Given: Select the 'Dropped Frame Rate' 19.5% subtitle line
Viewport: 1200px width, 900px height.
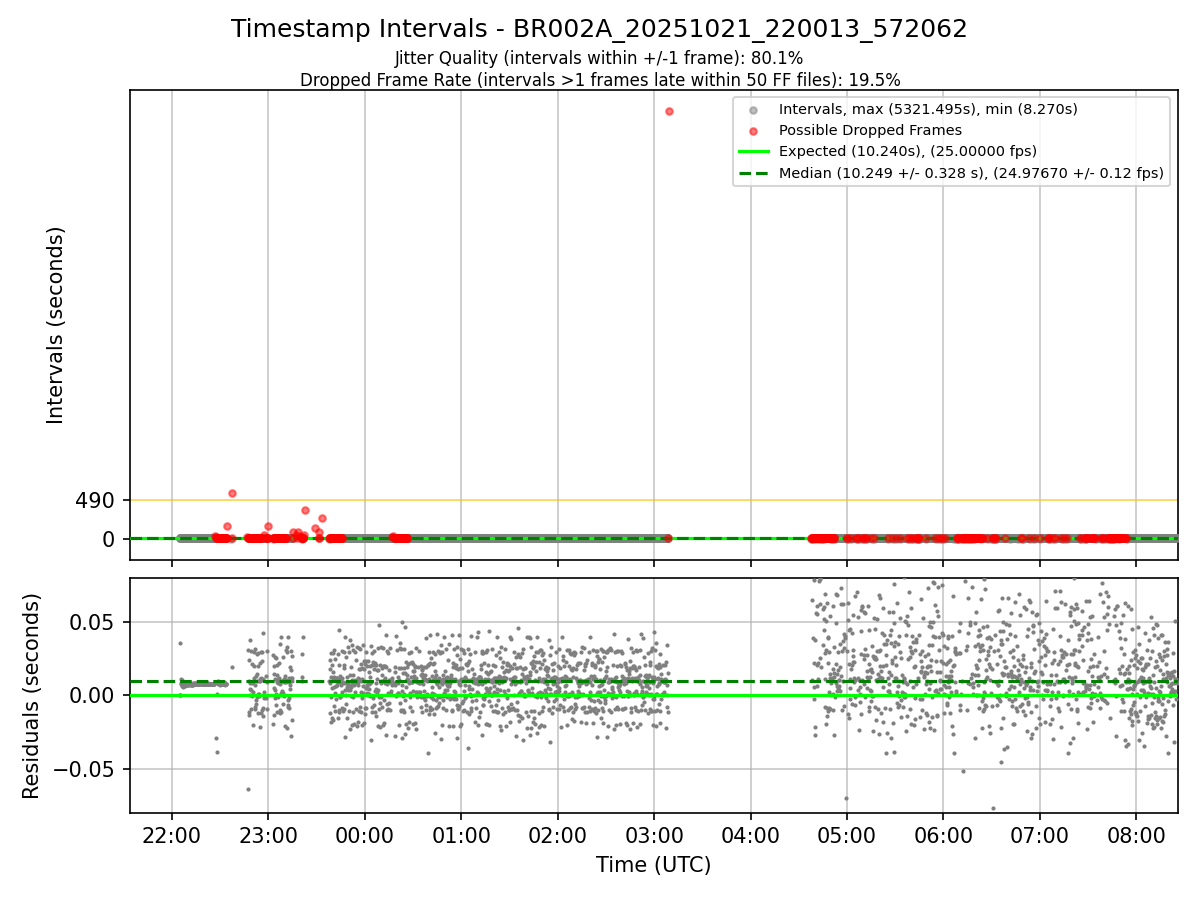Looking at the screenshot, I should pos(599,80).
